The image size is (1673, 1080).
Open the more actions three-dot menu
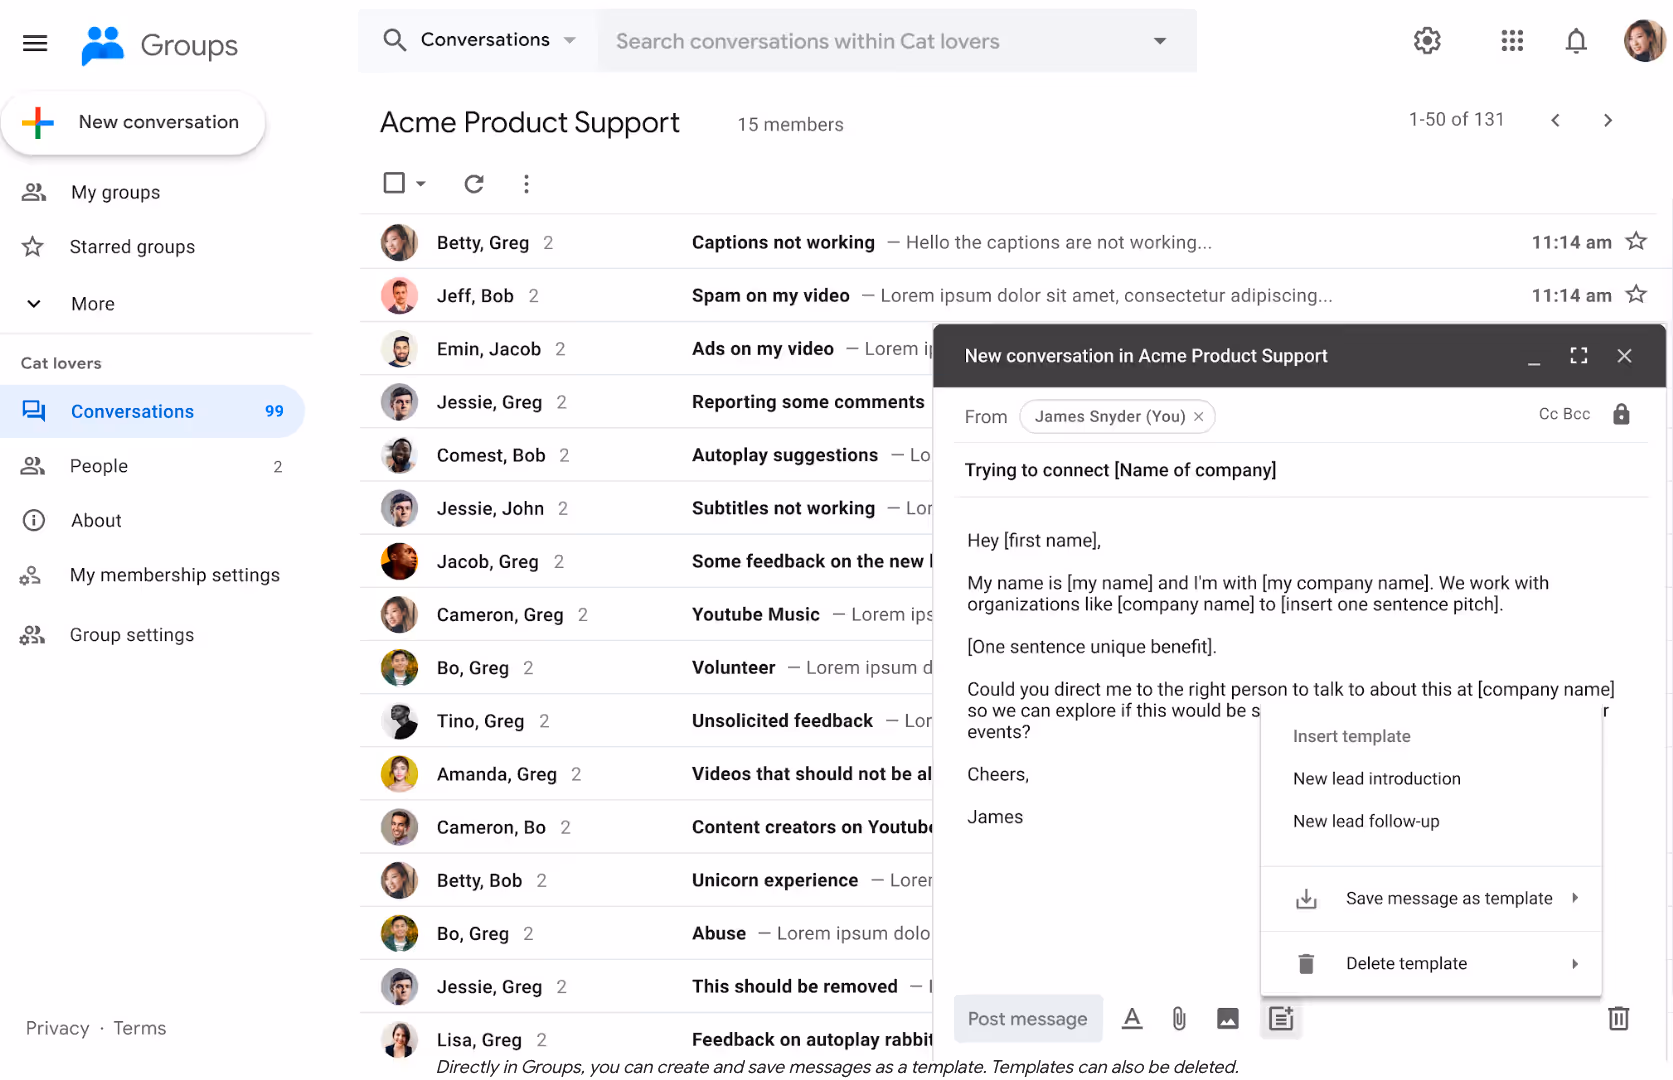click(x=526, y=183)
